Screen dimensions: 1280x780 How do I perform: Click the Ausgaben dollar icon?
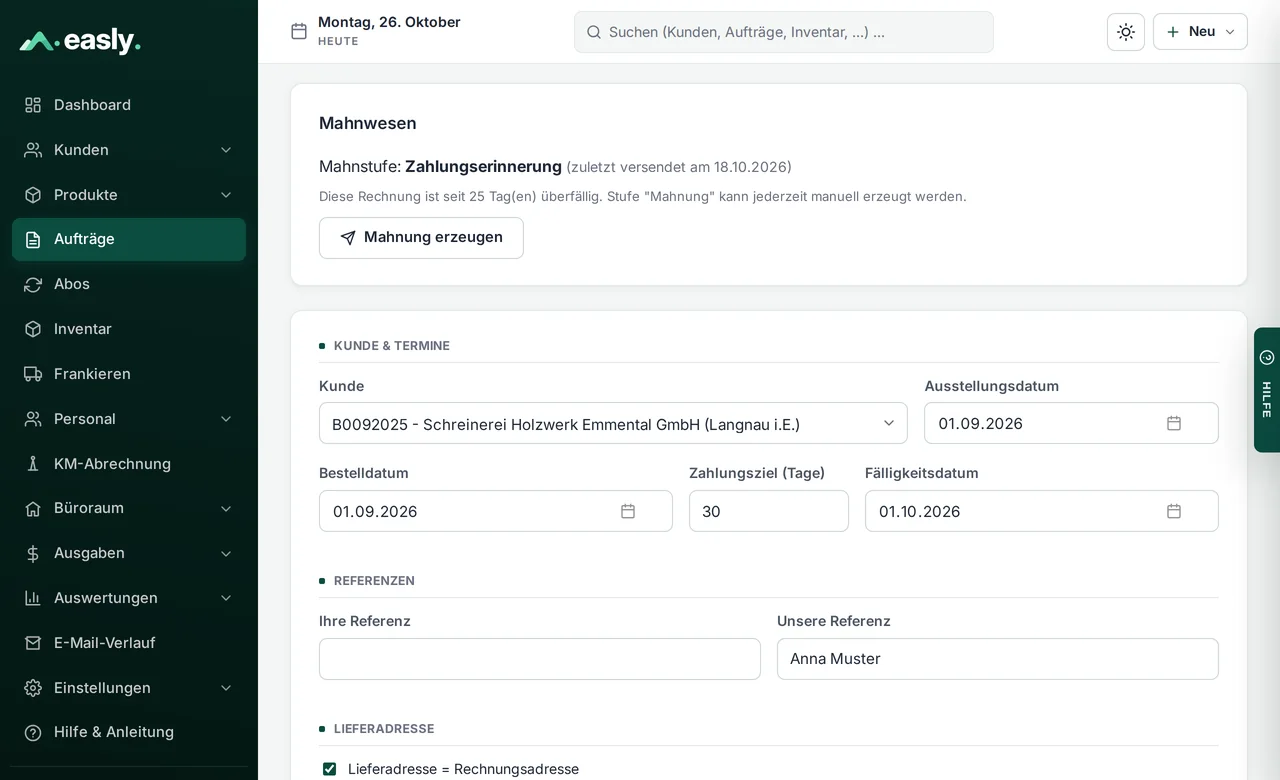[x=33, y=553]
